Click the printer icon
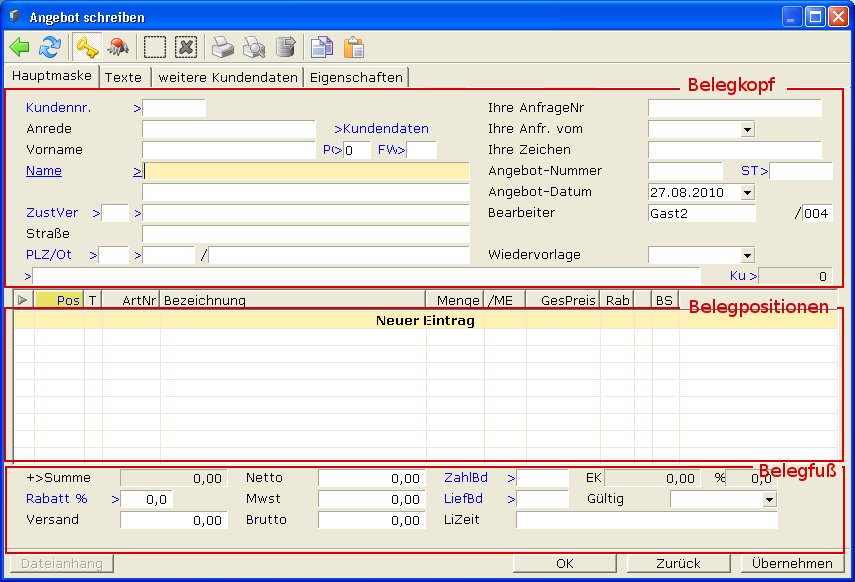The image size is (855, 582). [x=222, y=47]
